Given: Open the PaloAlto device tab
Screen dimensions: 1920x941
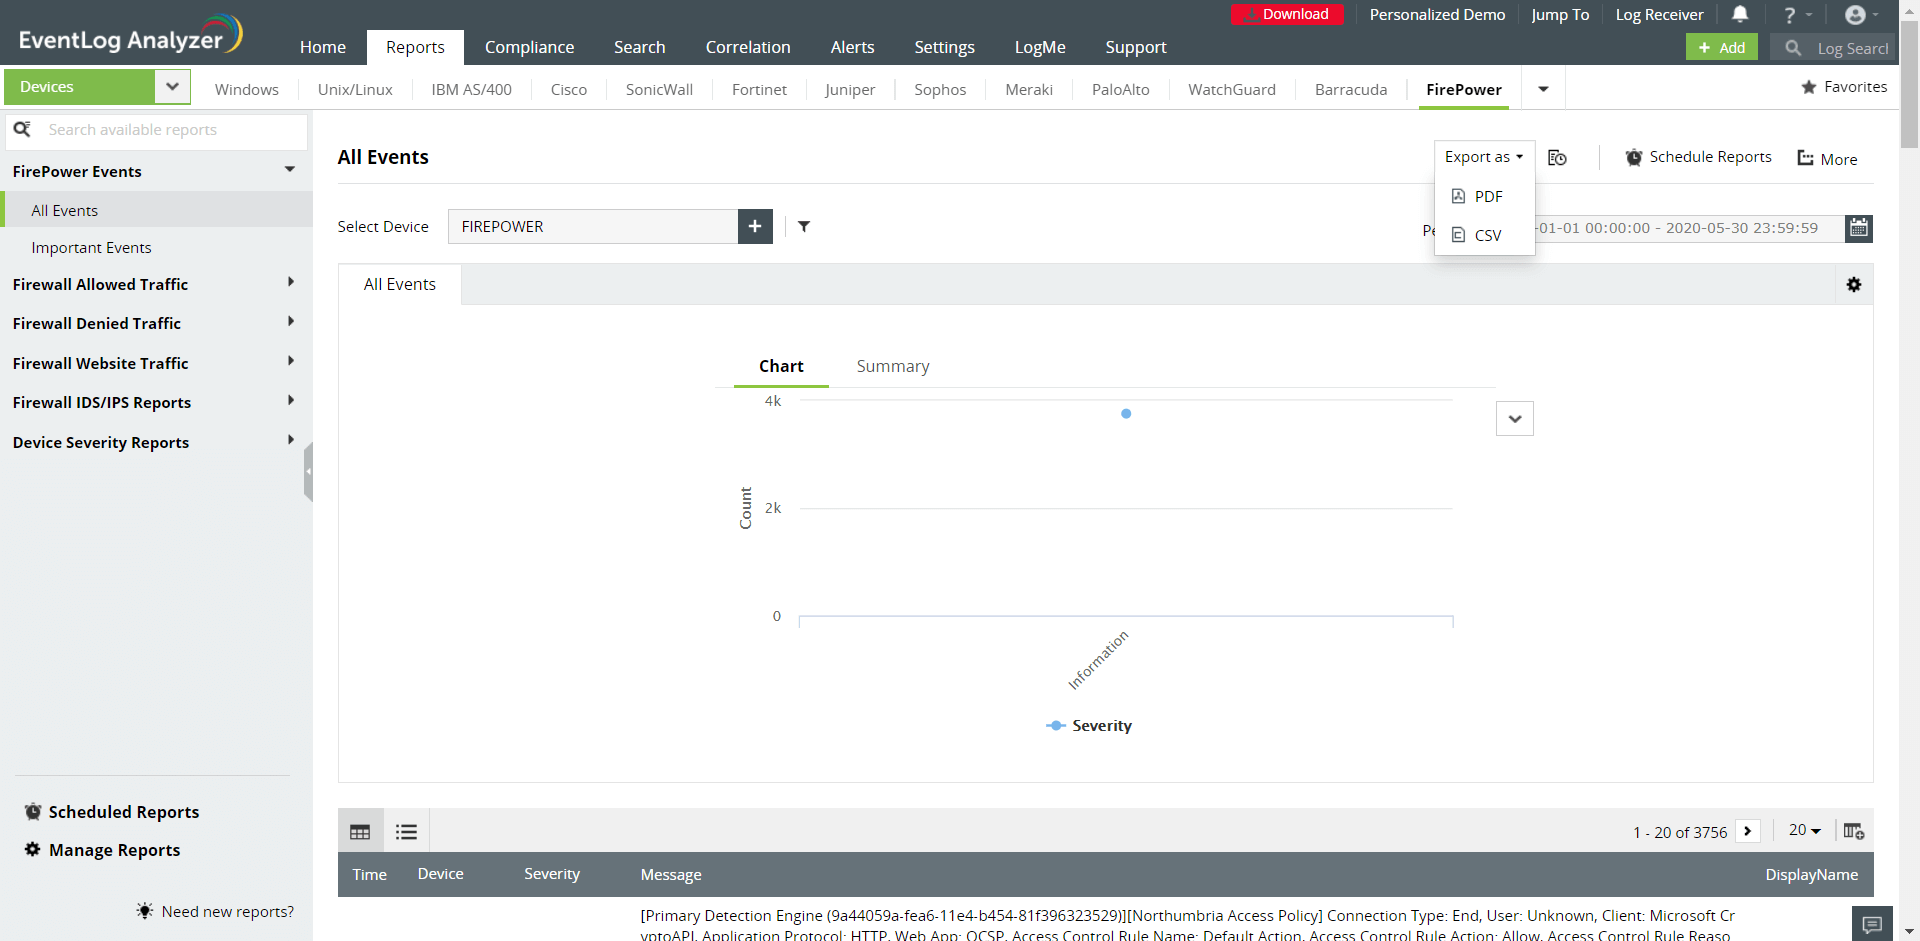Looking at the screenshot, I should [1120, 89].
